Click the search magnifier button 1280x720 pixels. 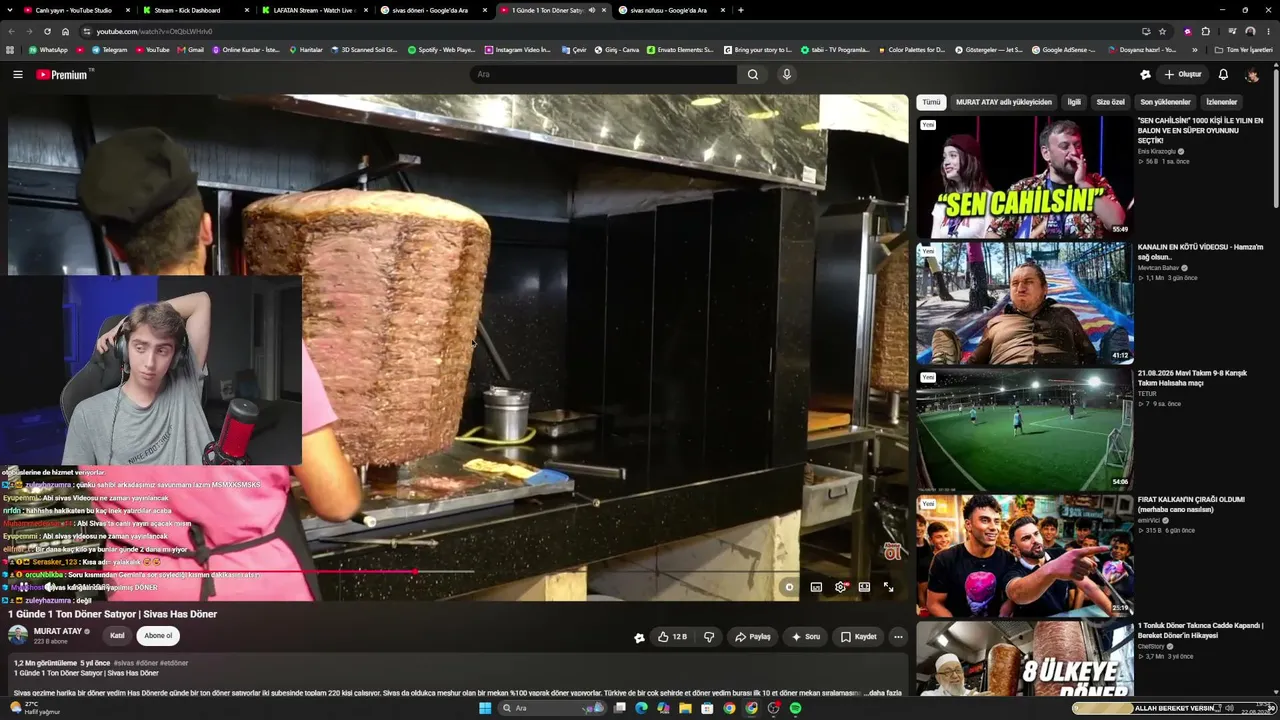coord(753,74)
